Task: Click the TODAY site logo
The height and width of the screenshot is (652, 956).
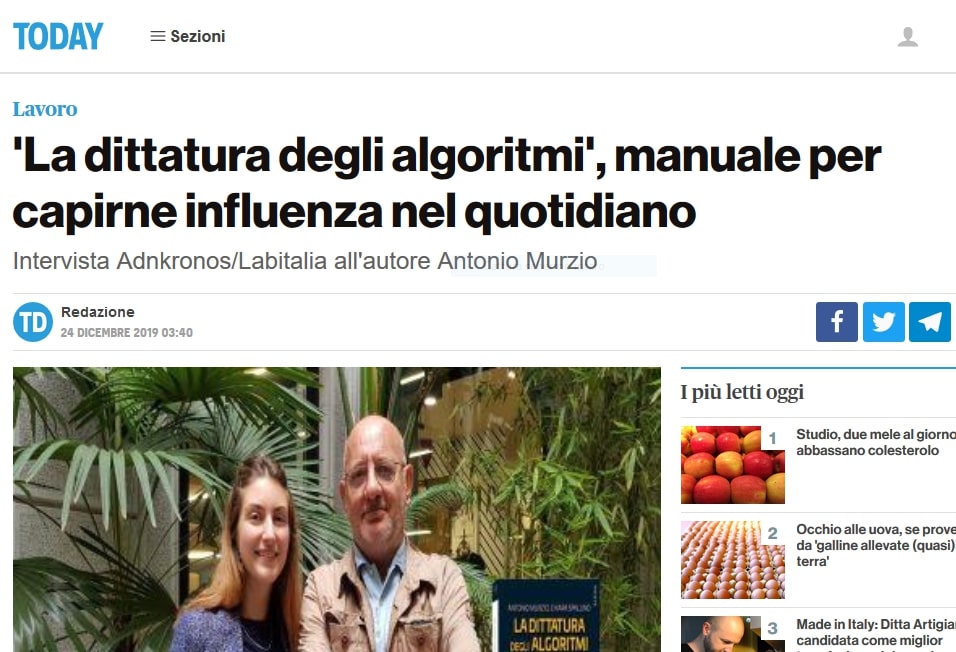Action: [58, 36]
